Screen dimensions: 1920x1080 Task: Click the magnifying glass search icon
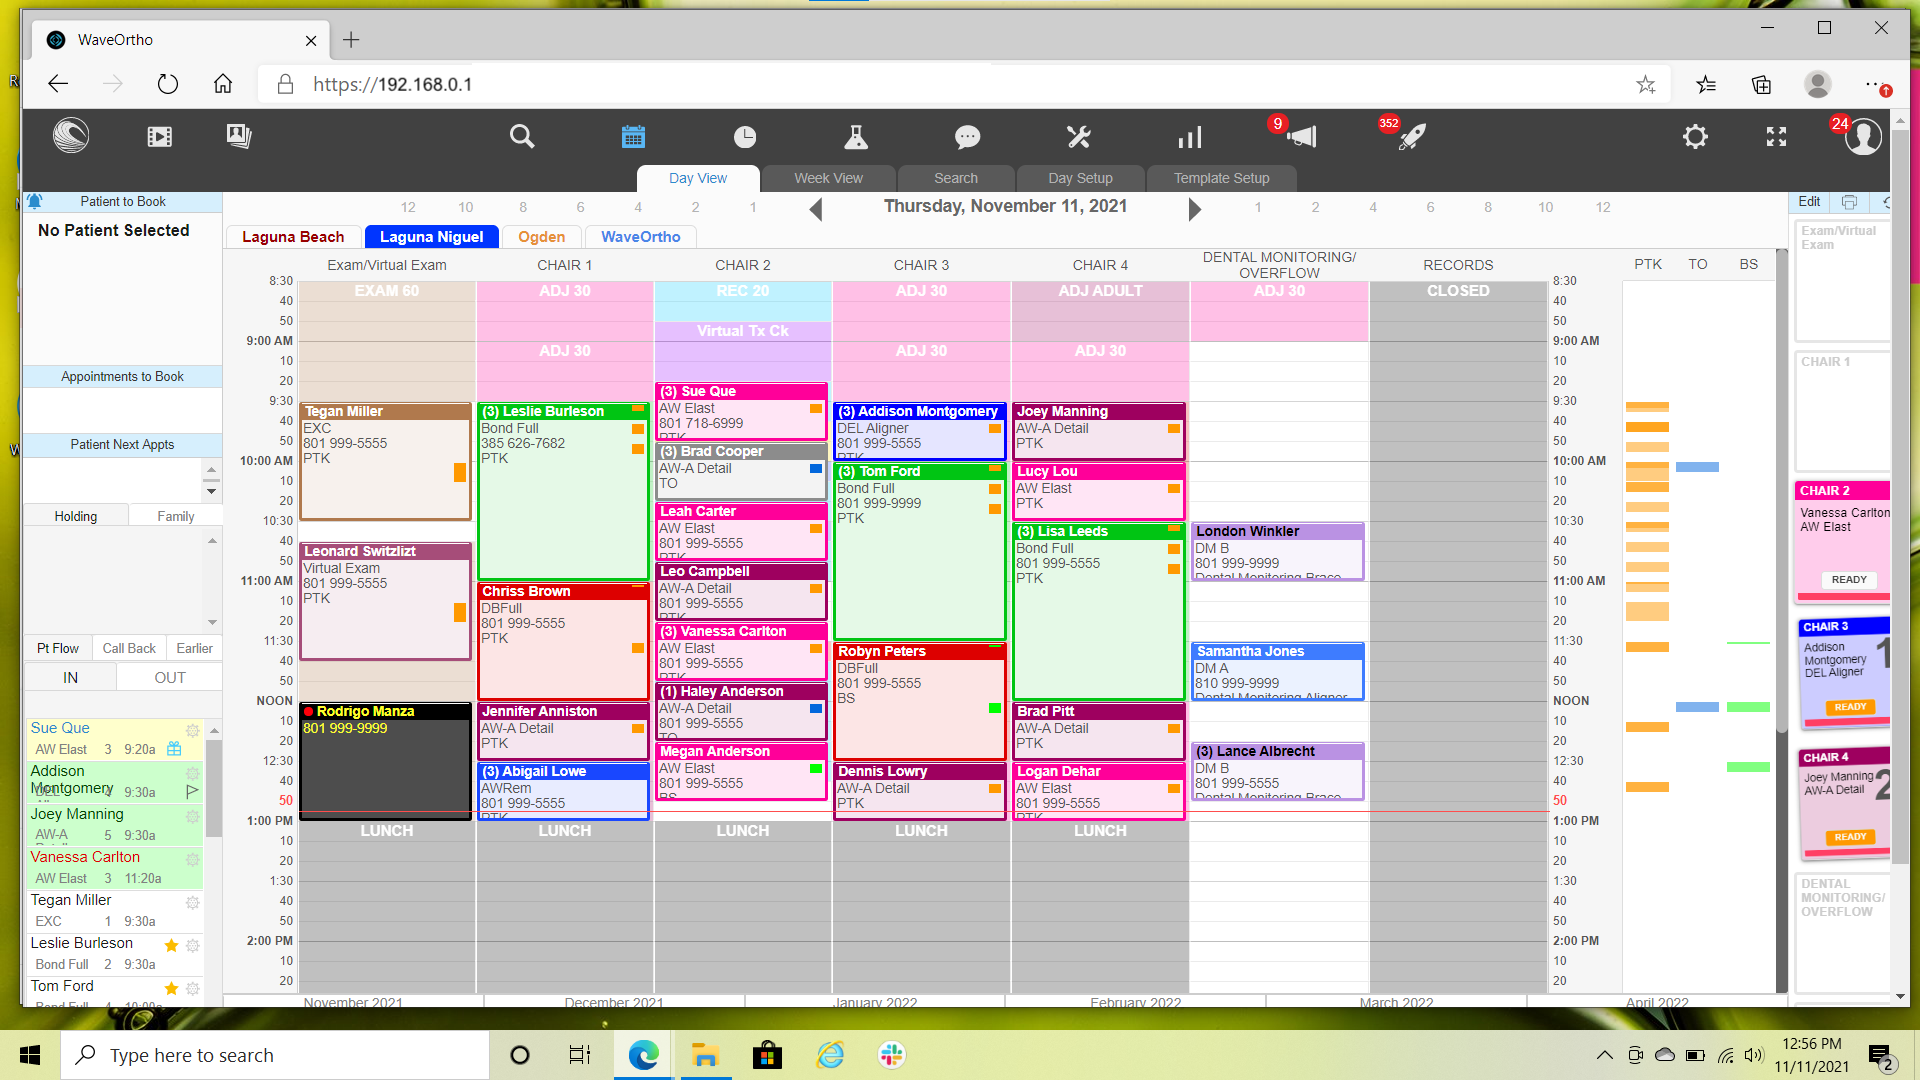coord(522,137)
